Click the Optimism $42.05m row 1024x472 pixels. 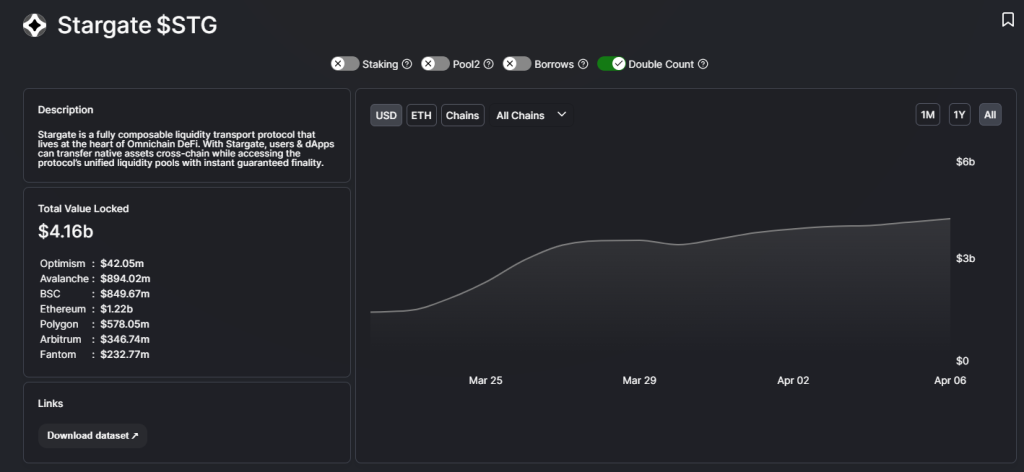92,264
